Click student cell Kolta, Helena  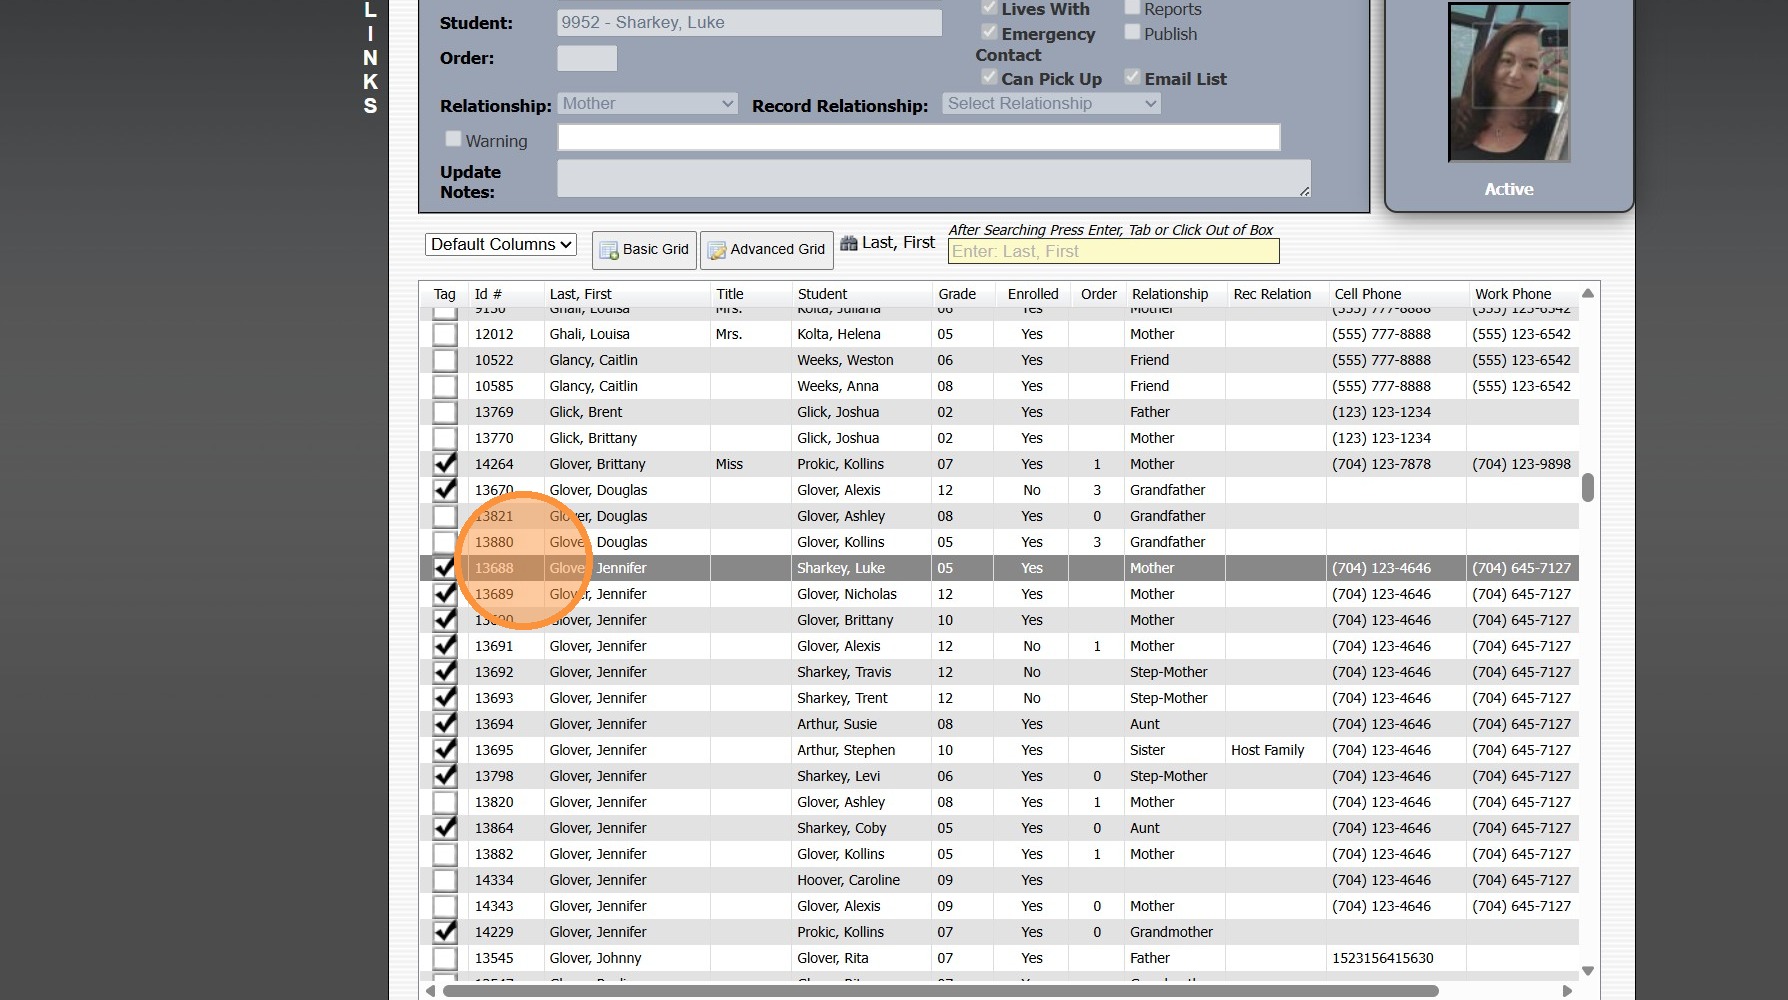coord(839,334)
